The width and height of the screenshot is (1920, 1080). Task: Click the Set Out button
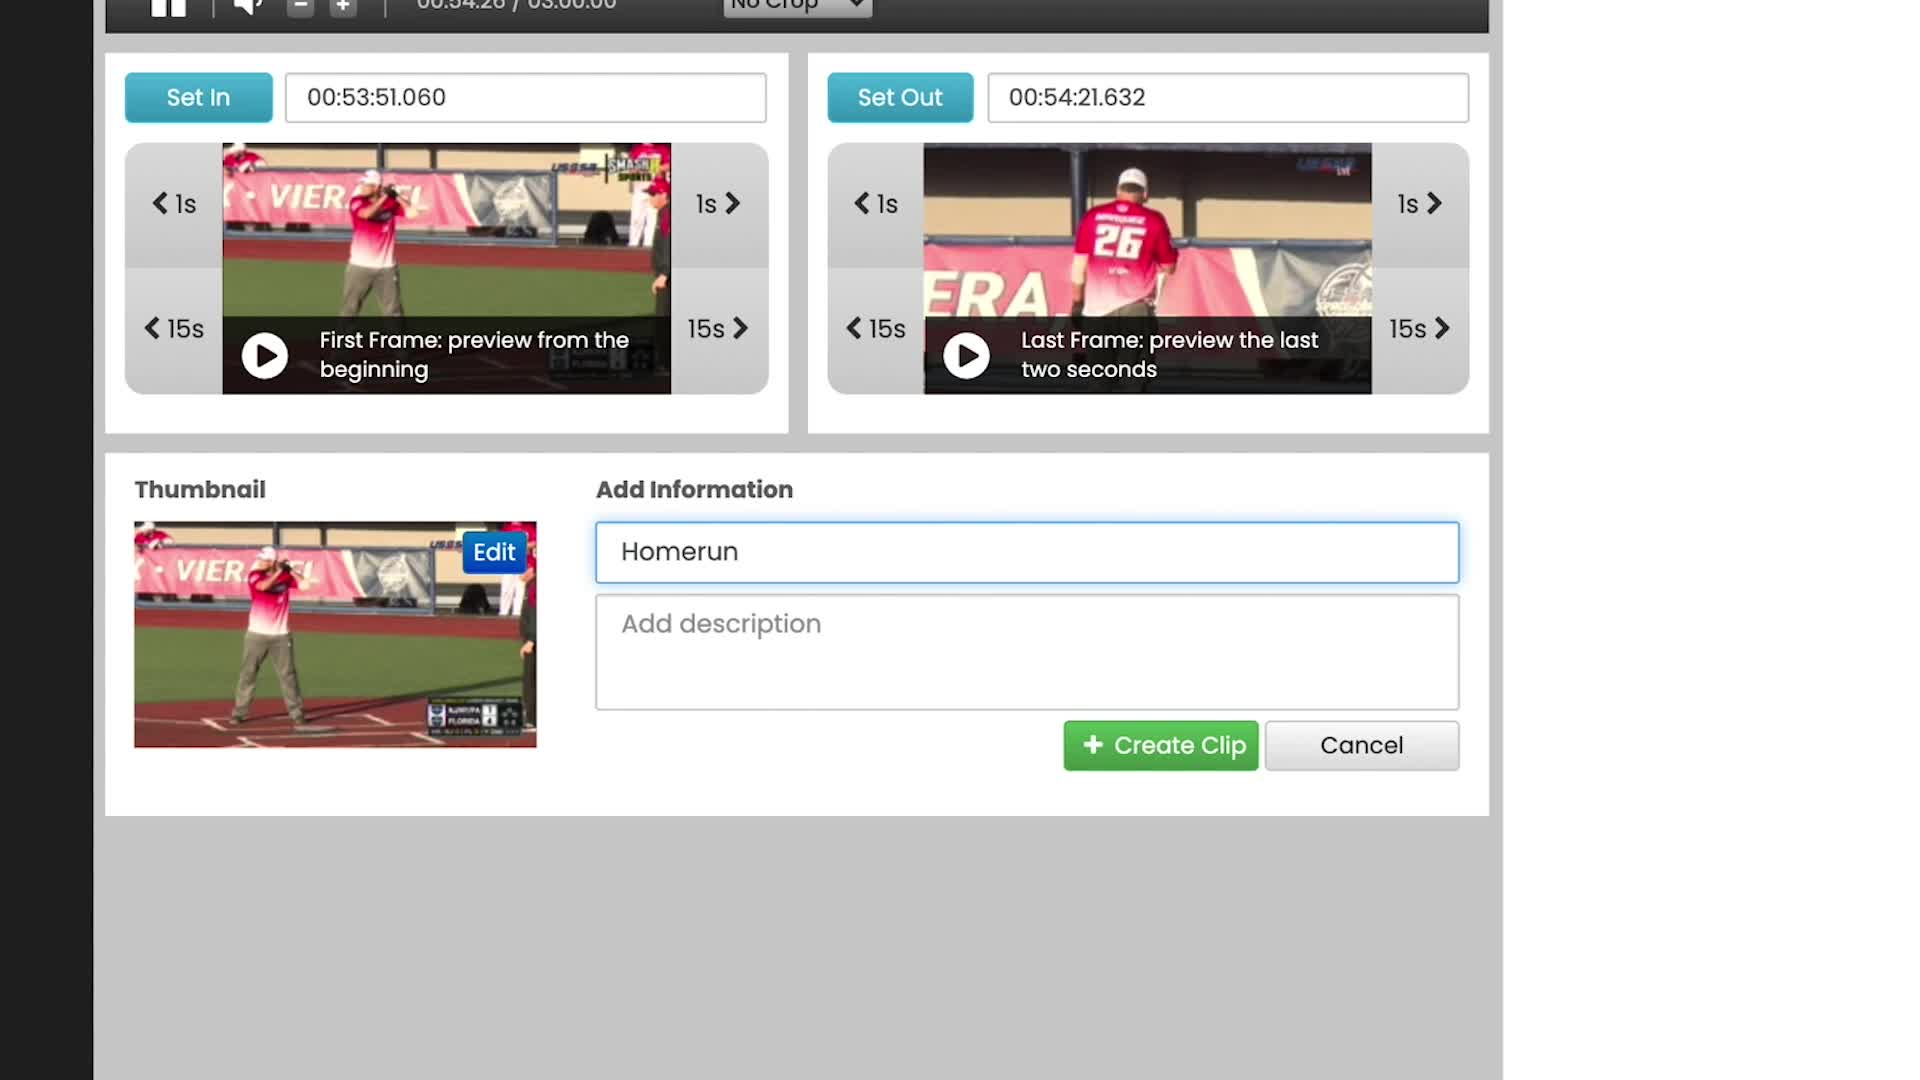click(x=899, y=97)
